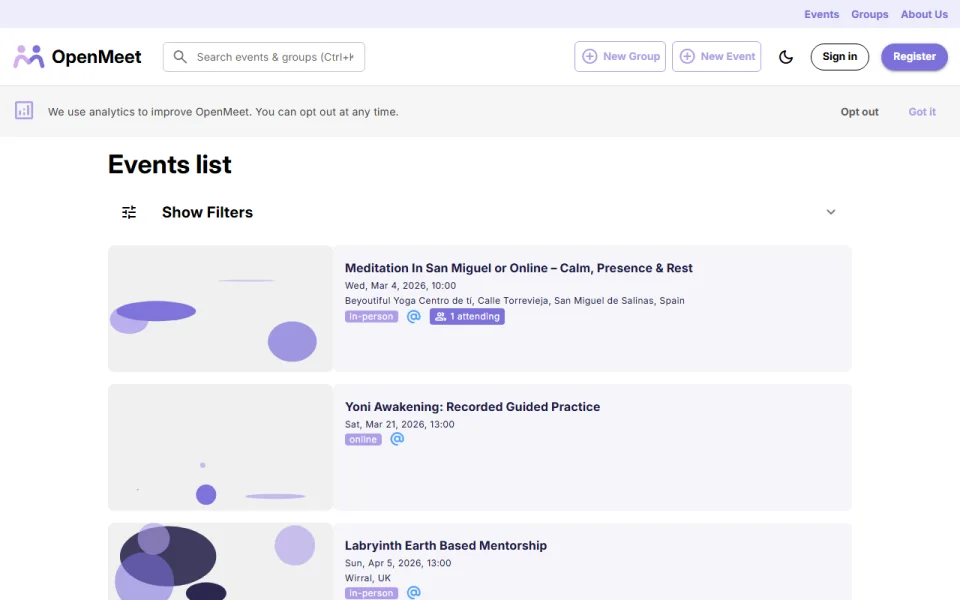This screenshot has width=960, height=600.
Task: Click the Sign in button
Action: point(839,56)
